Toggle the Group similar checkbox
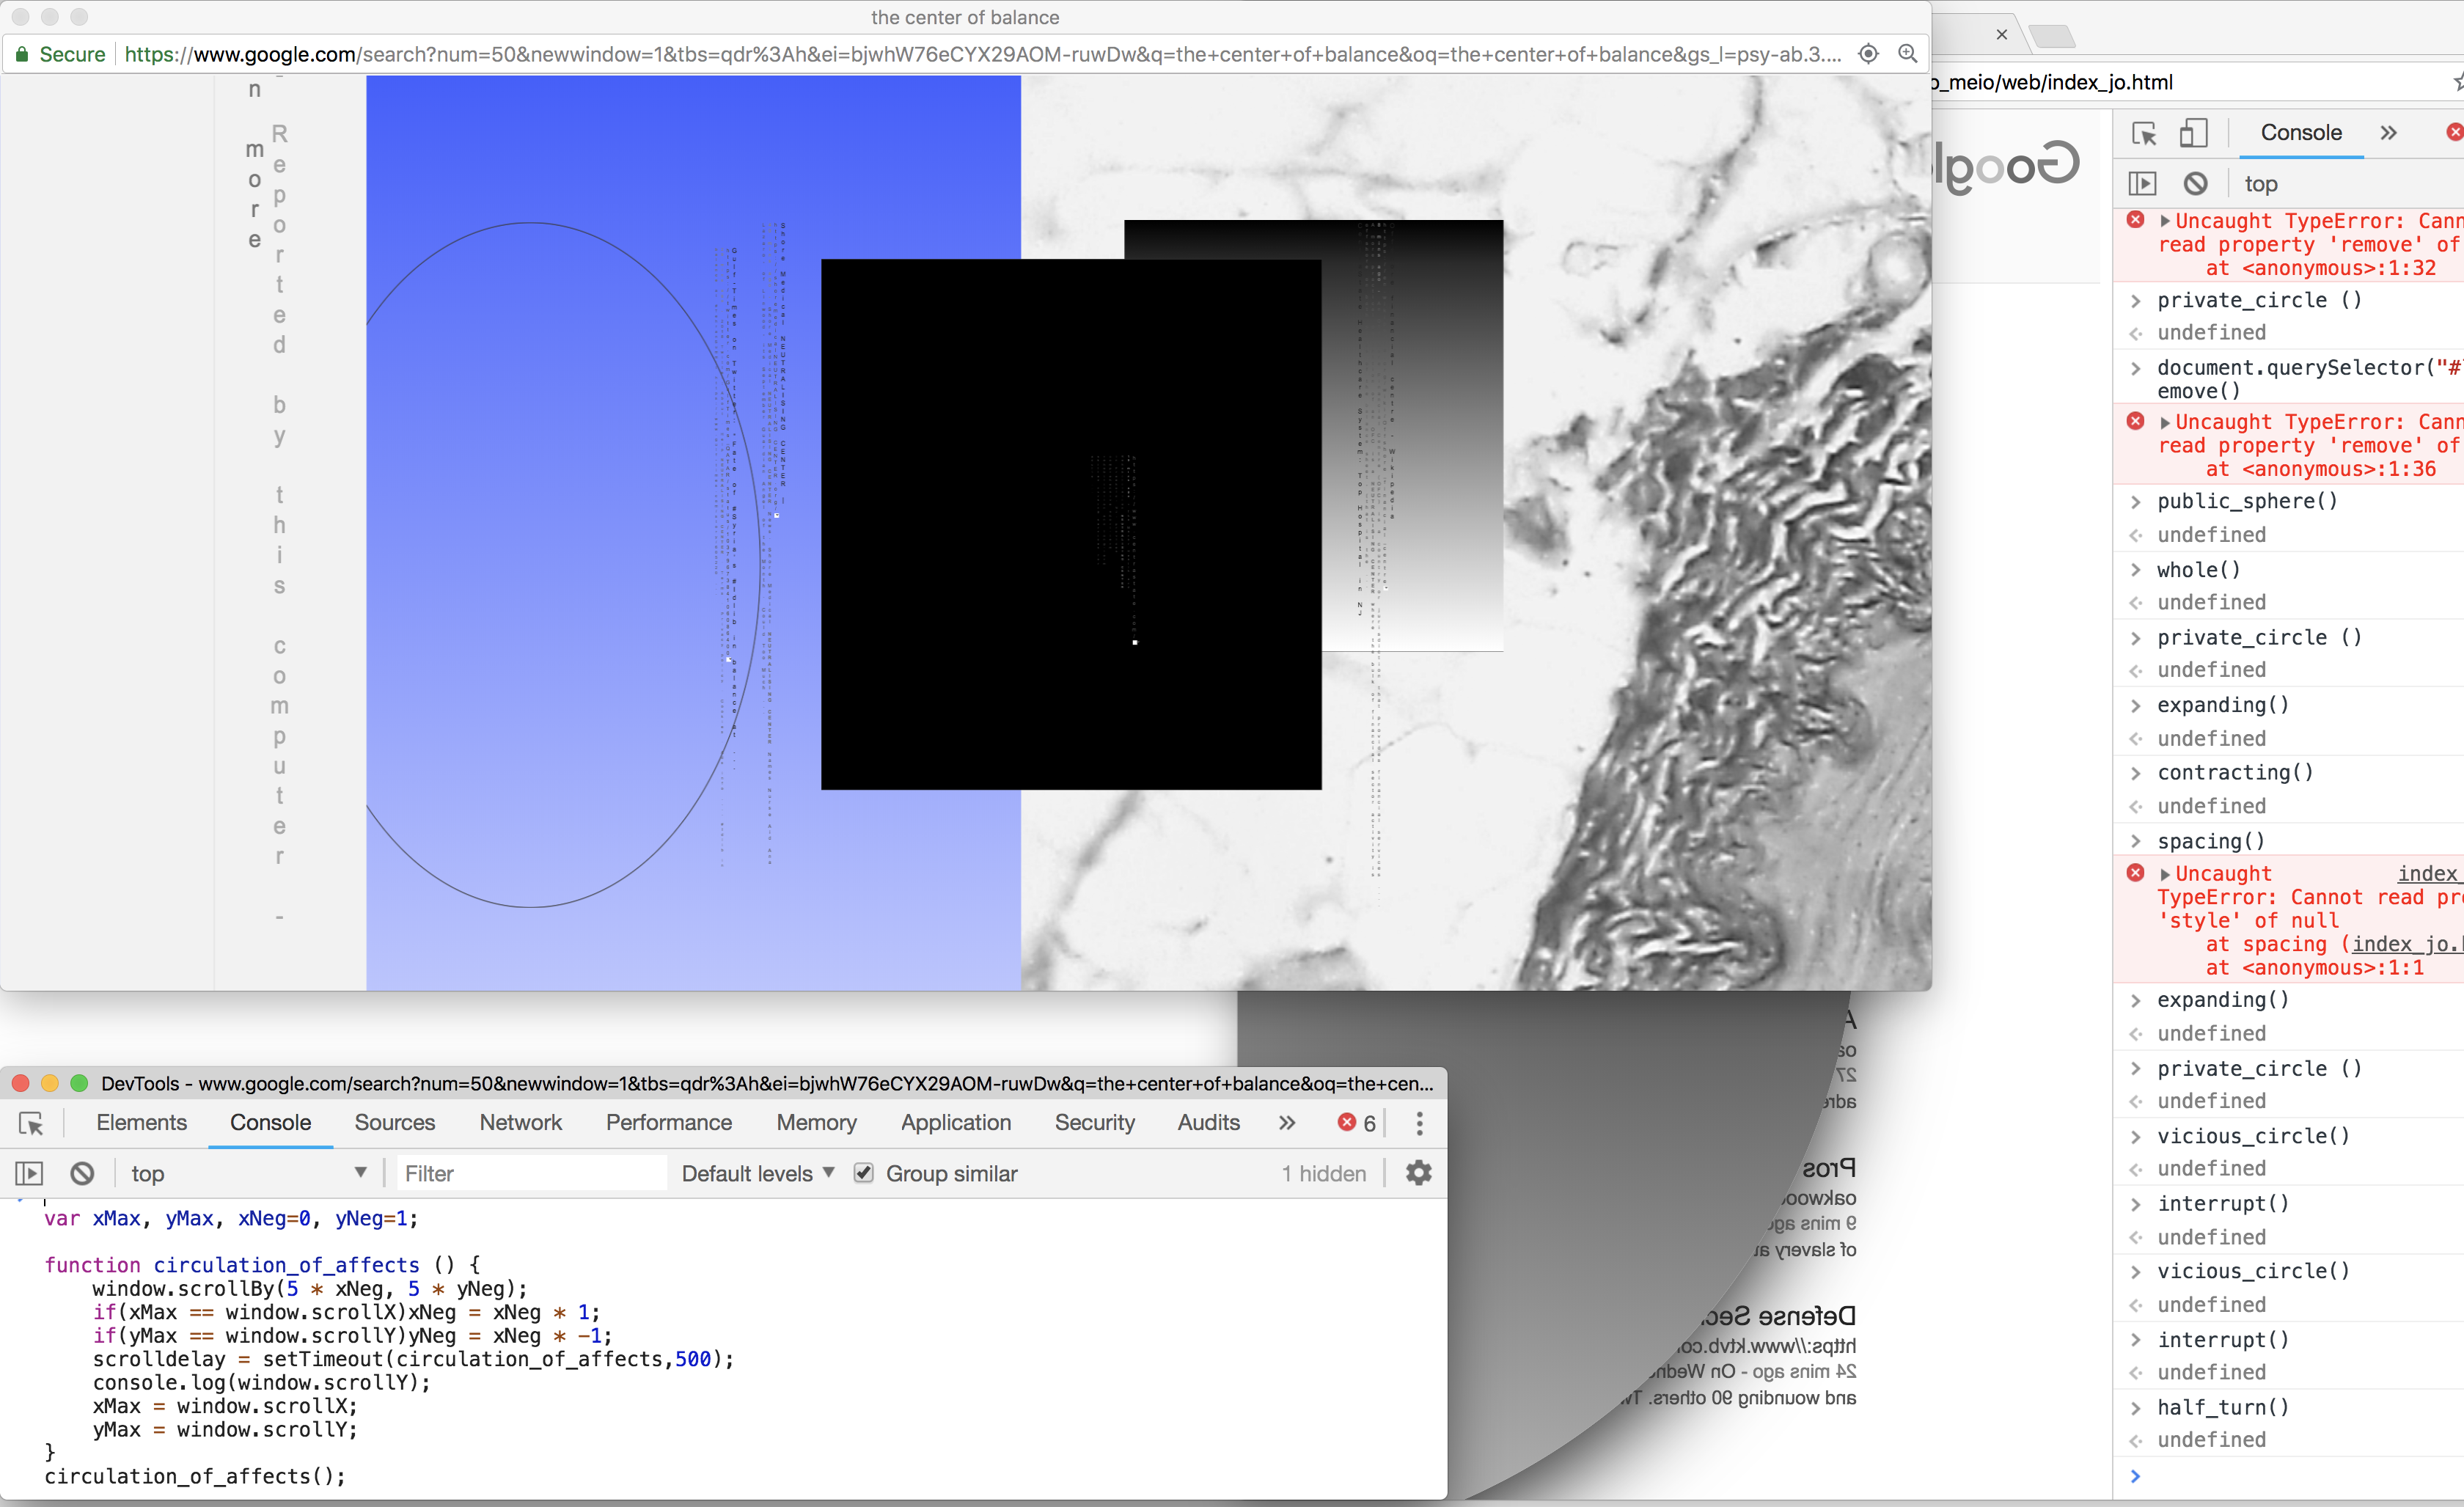Image resolution: width=2464 pixels, height=1507 pixels. tap(863, 1173)
